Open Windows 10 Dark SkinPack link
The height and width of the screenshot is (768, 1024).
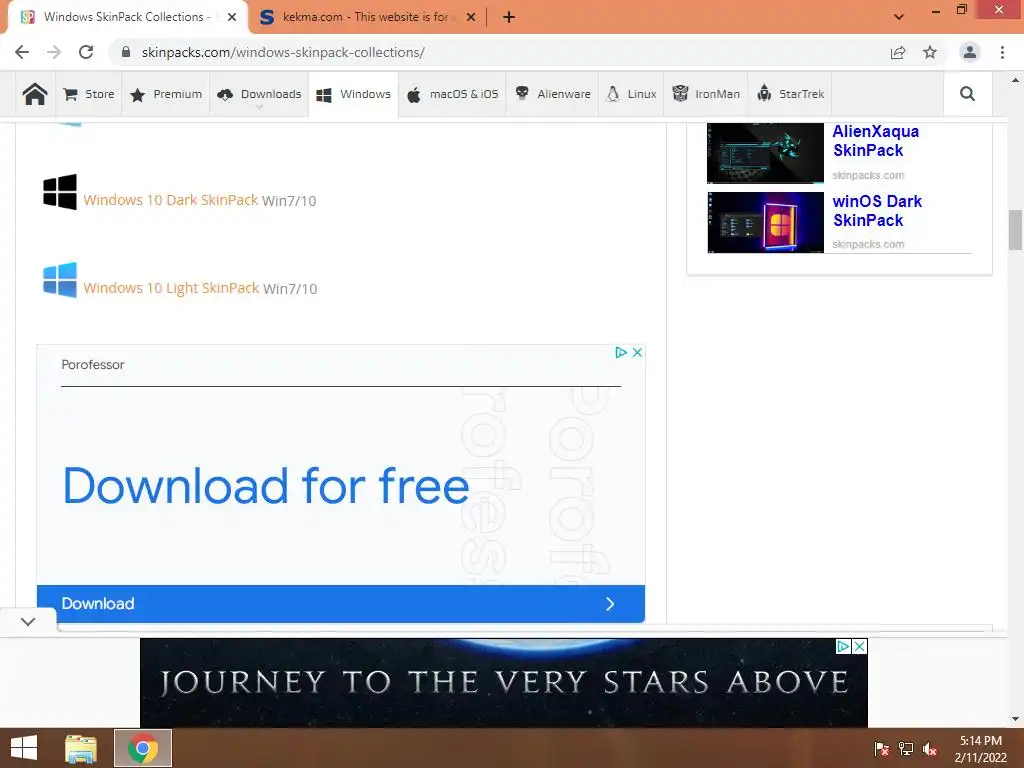tap(170, 200)
